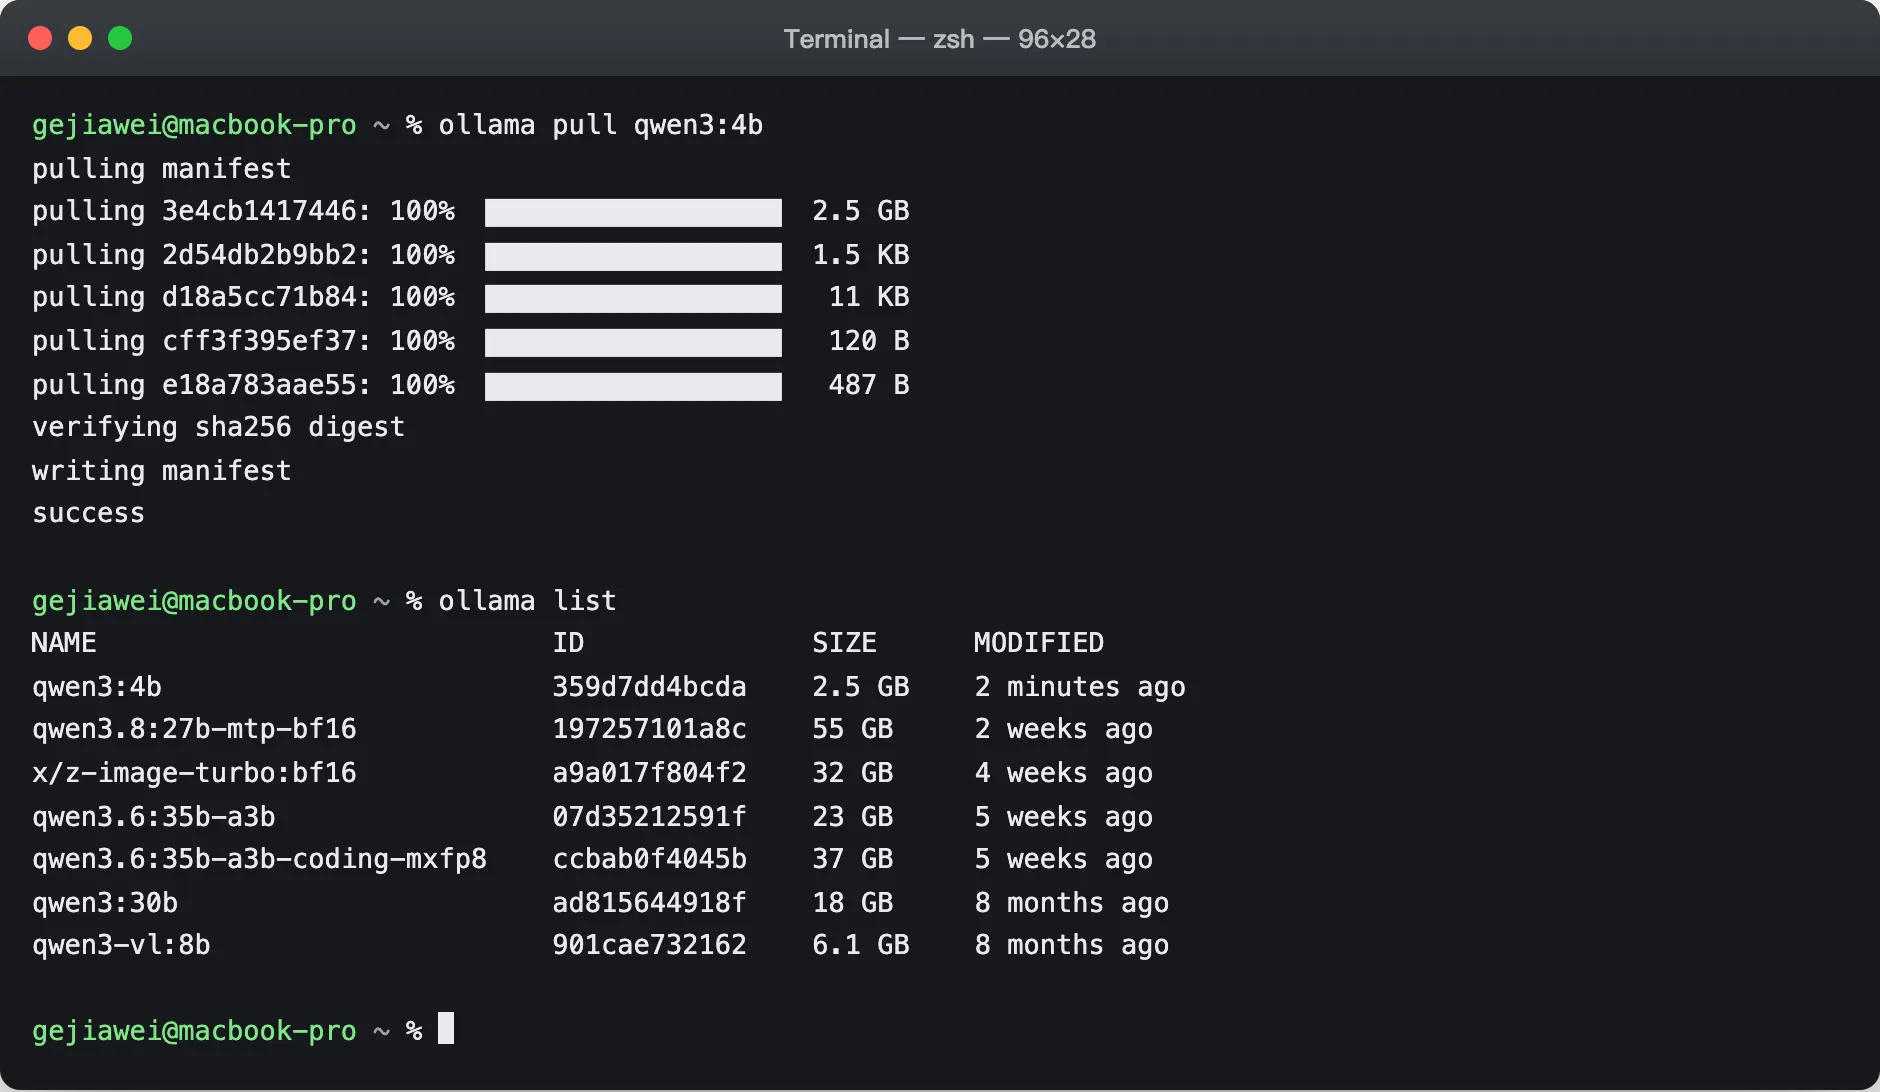This screenshot has width=1880, height=1092.
Task: Click the layer hash '2d54db2b9bb2'
Action: [259, 255]
